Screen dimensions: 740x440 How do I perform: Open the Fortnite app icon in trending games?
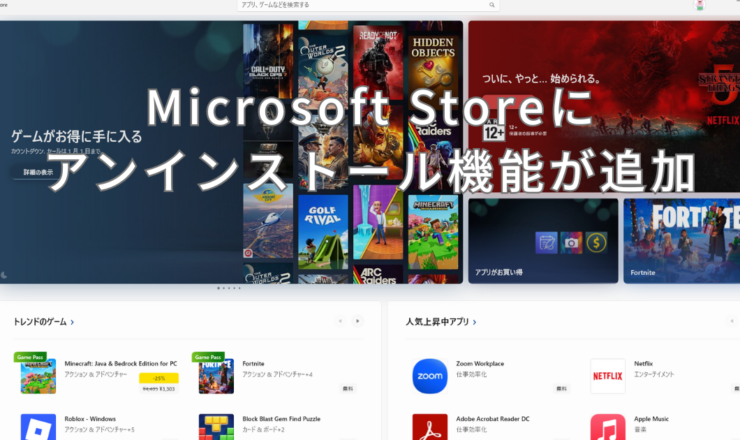pyautogui.click(x=216, y=376)
